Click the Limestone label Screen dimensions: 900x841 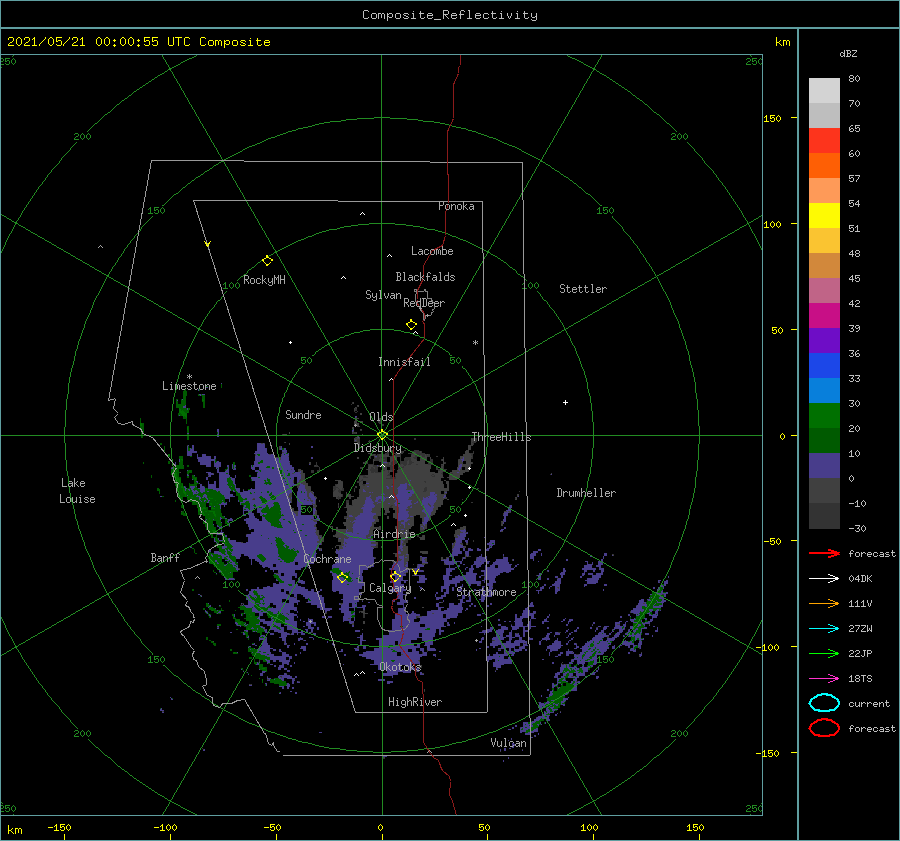189,386
